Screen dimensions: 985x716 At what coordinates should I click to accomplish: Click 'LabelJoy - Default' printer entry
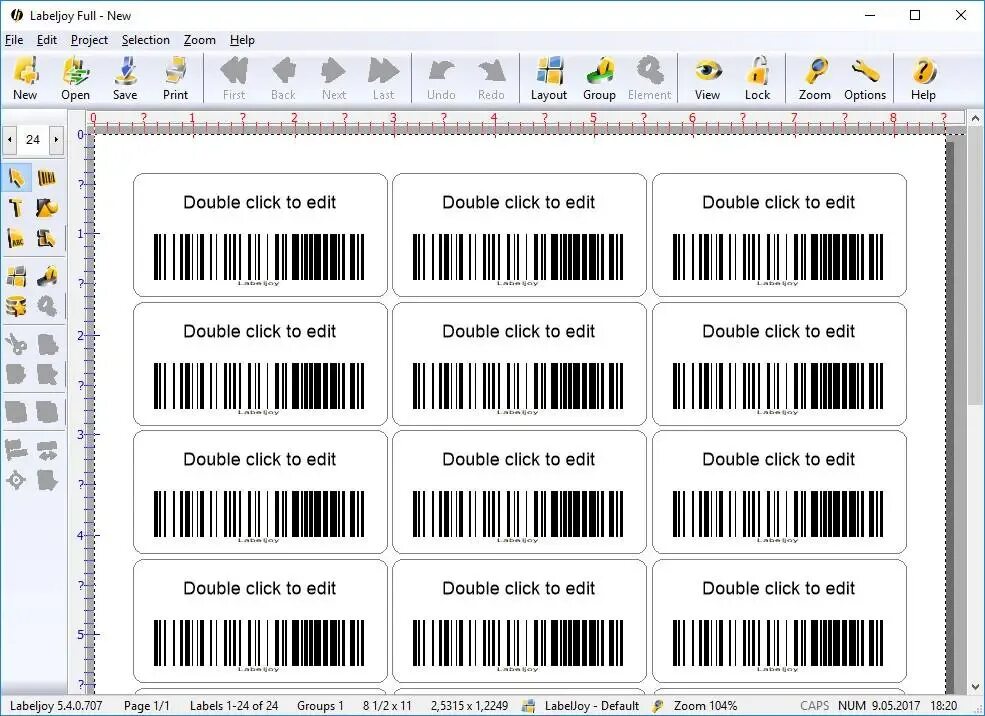pyautogui.click(x=592, y=705)
